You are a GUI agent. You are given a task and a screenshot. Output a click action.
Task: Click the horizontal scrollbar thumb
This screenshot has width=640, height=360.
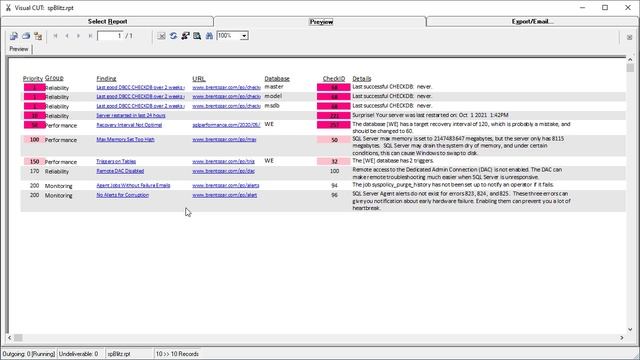[18, 338]
